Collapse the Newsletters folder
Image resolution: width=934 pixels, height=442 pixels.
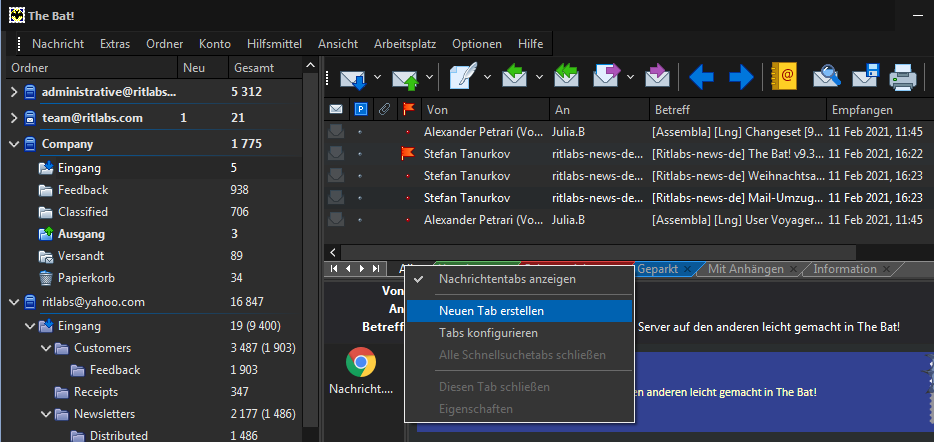click(x=46, y=414)
